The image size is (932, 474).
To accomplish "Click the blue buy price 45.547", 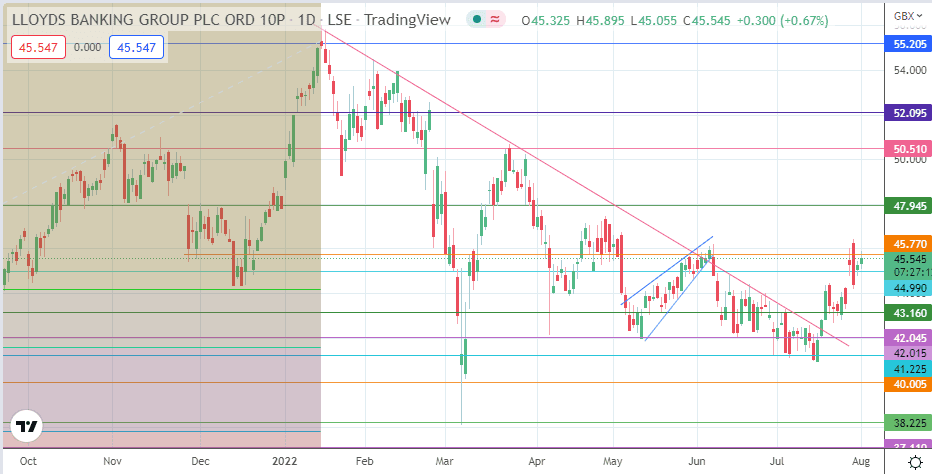I will coord(136,48).
